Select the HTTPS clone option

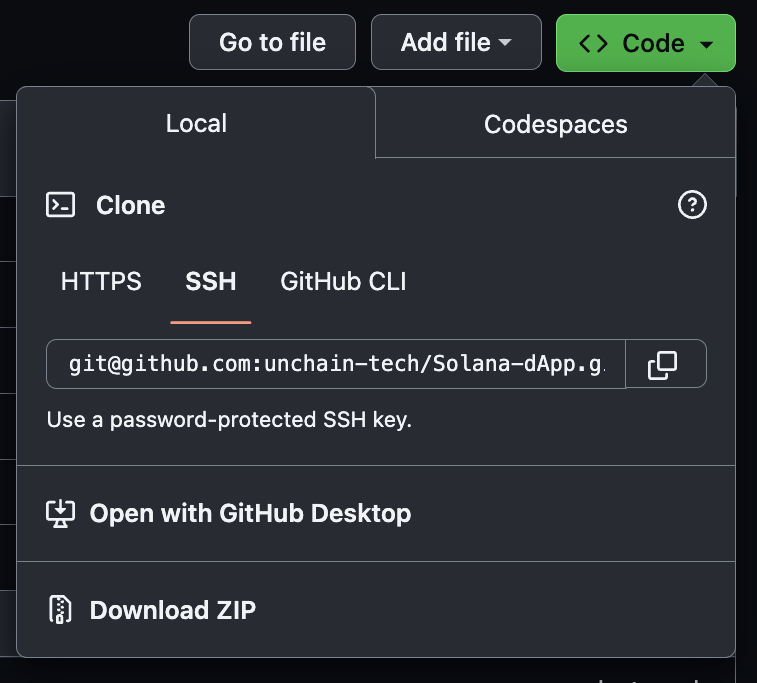(x=101, y=281)
